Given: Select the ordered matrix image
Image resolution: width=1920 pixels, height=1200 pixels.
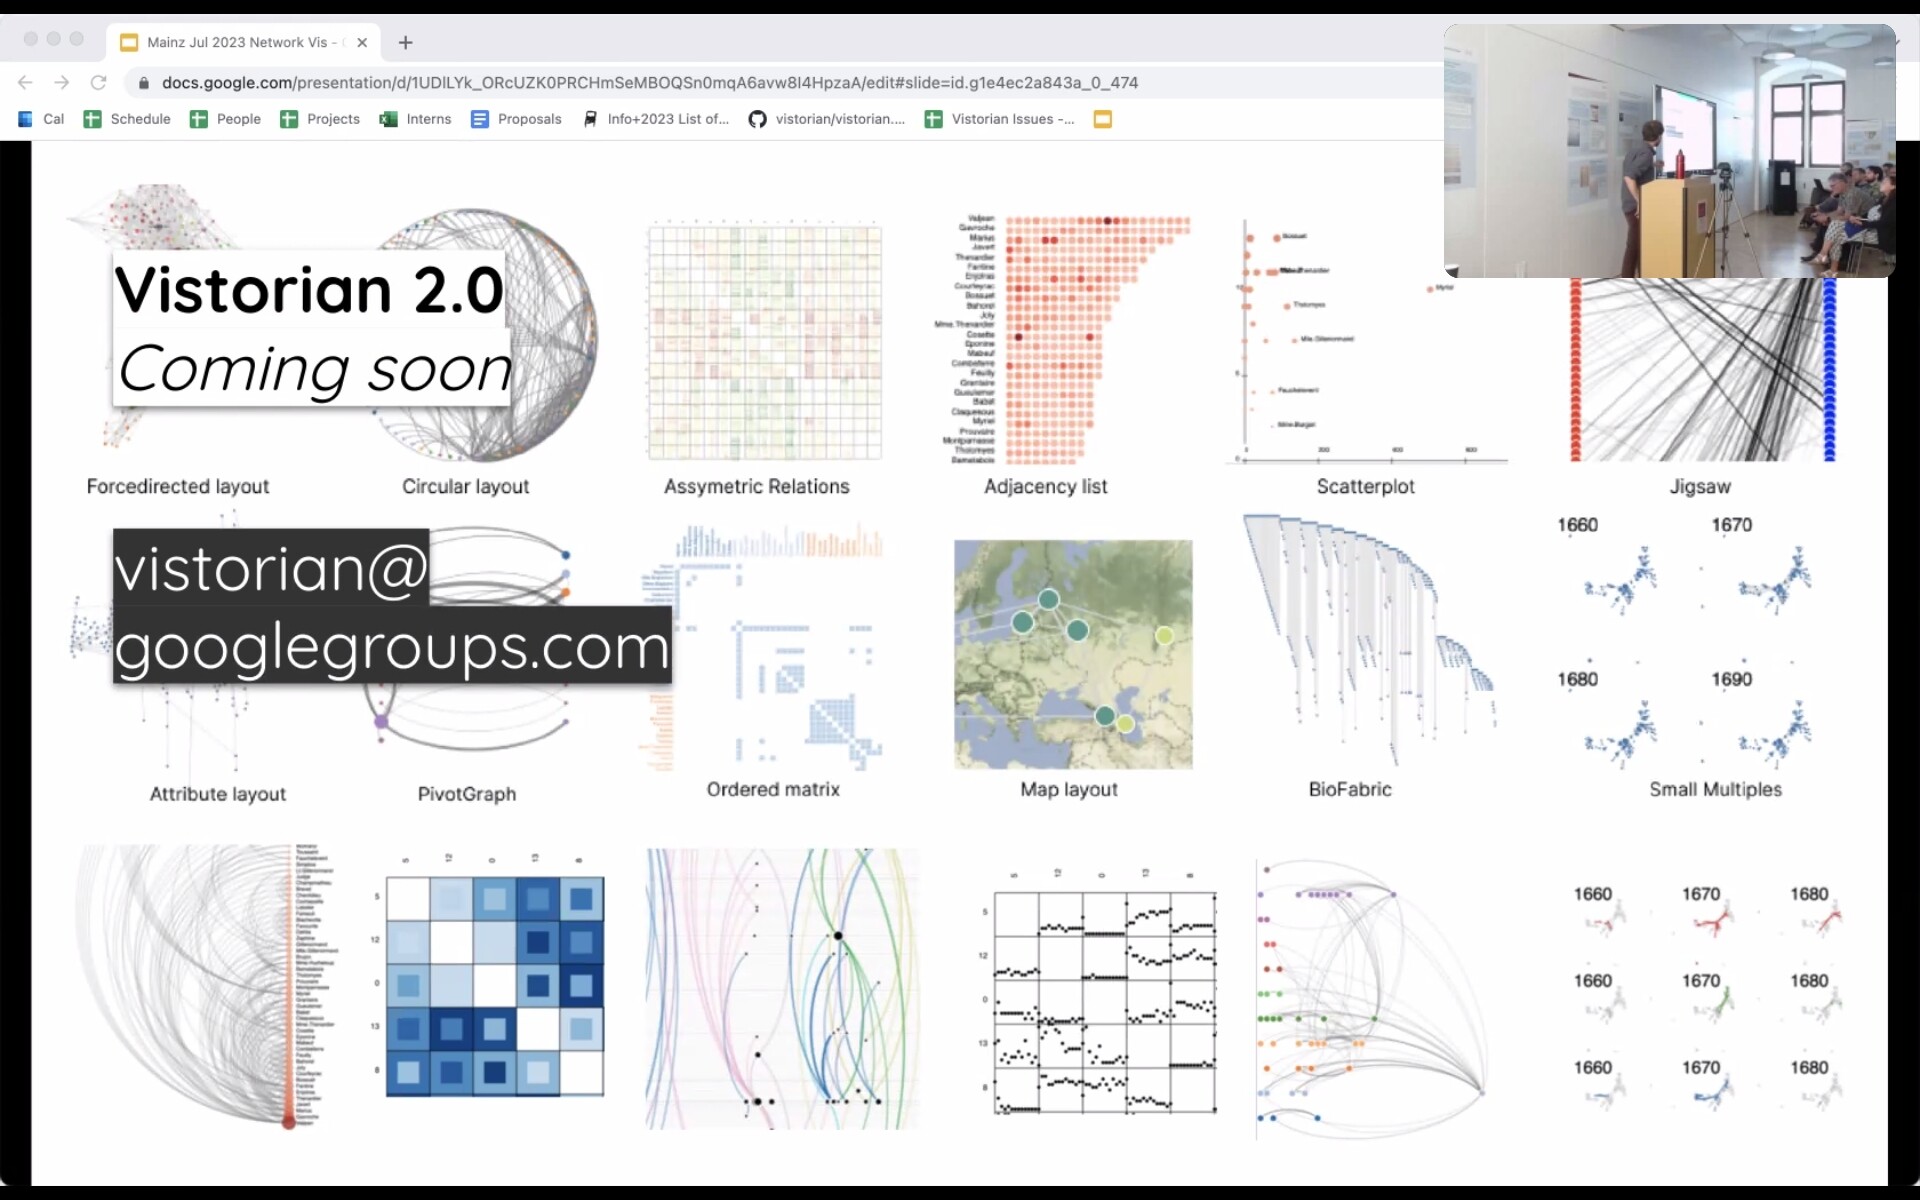Looking at the screenshot, I should click(x=763, y=647).
